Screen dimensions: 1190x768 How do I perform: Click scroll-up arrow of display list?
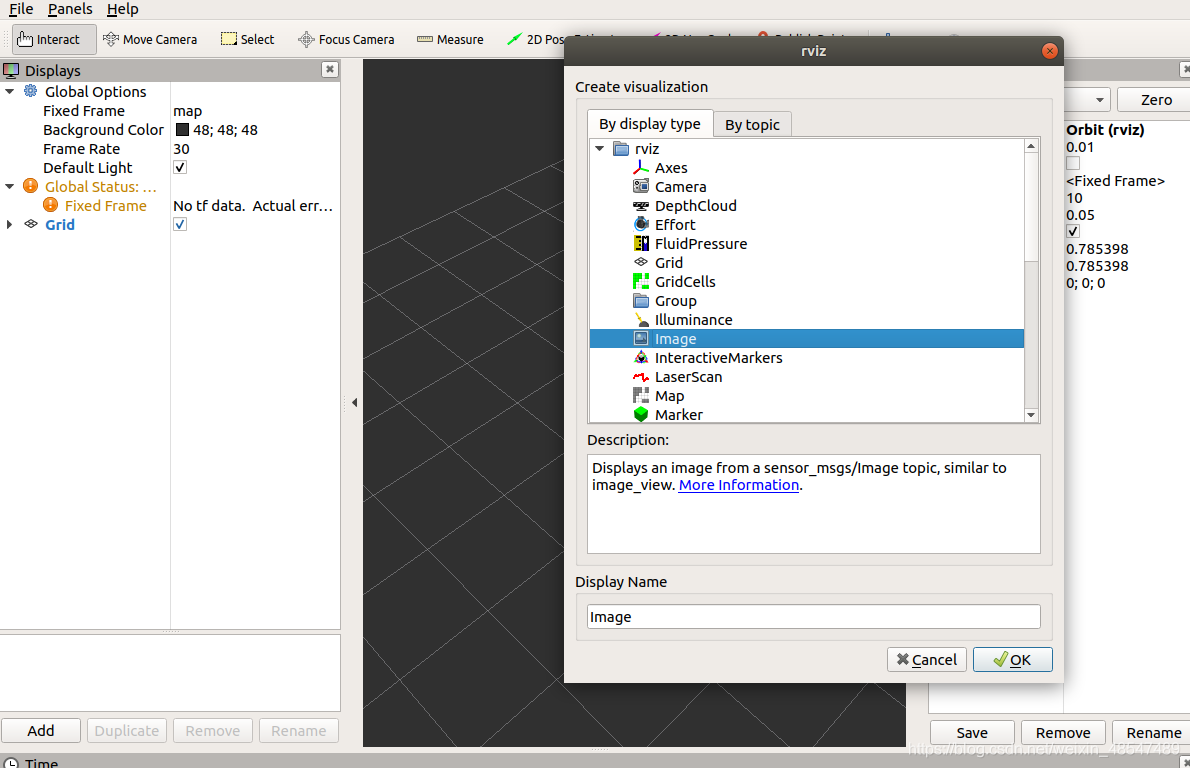(1031, 146)
